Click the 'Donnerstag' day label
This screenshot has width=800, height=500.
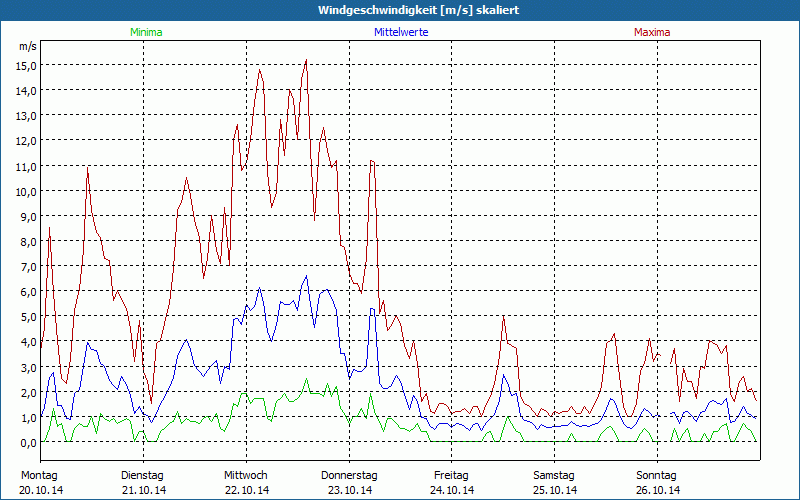[x=349, y=476]
